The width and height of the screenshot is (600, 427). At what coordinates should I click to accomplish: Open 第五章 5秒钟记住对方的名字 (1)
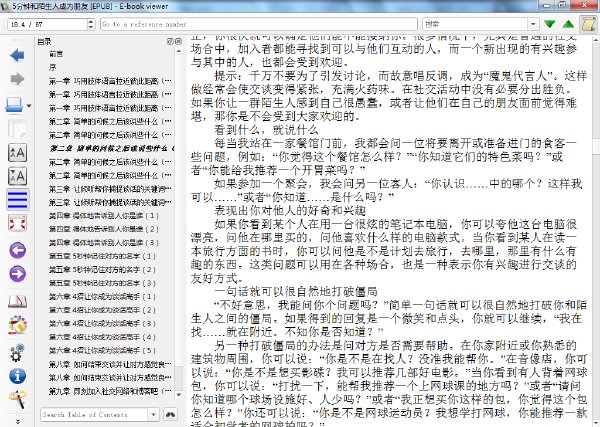102,256
